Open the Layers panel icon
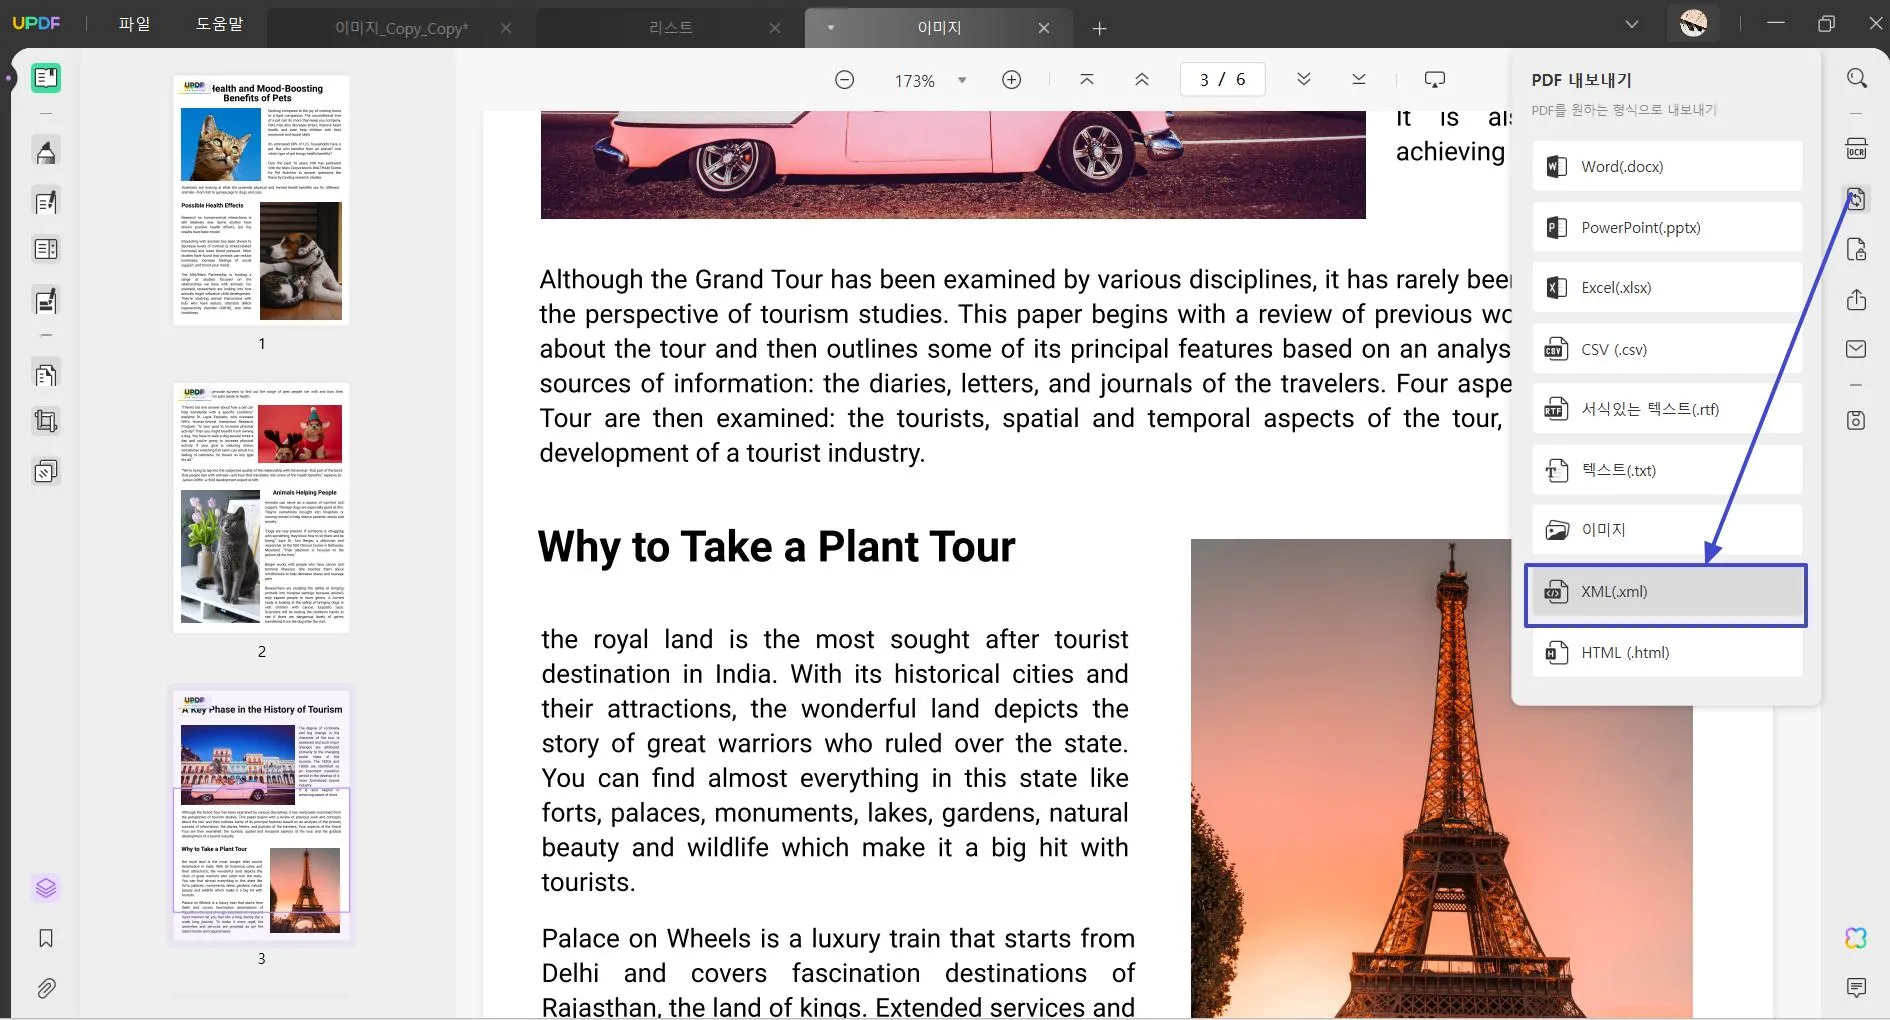This screenshot has height=1020, width=1890. (x=46, y=888)
